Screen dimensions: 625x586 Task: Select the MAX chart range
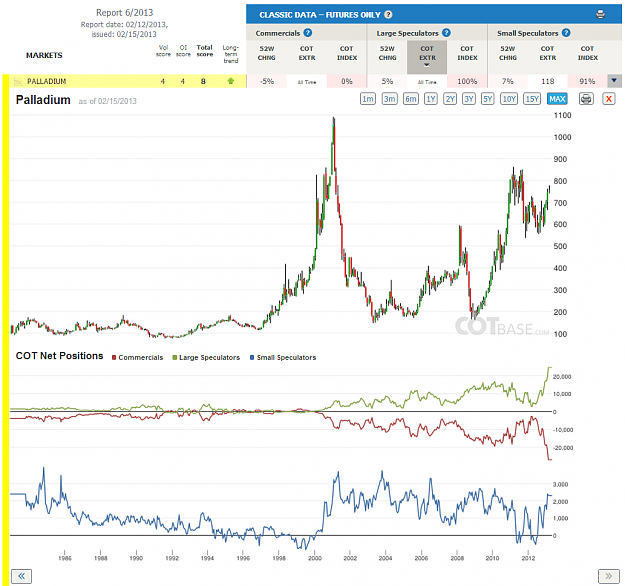[557, 98]
